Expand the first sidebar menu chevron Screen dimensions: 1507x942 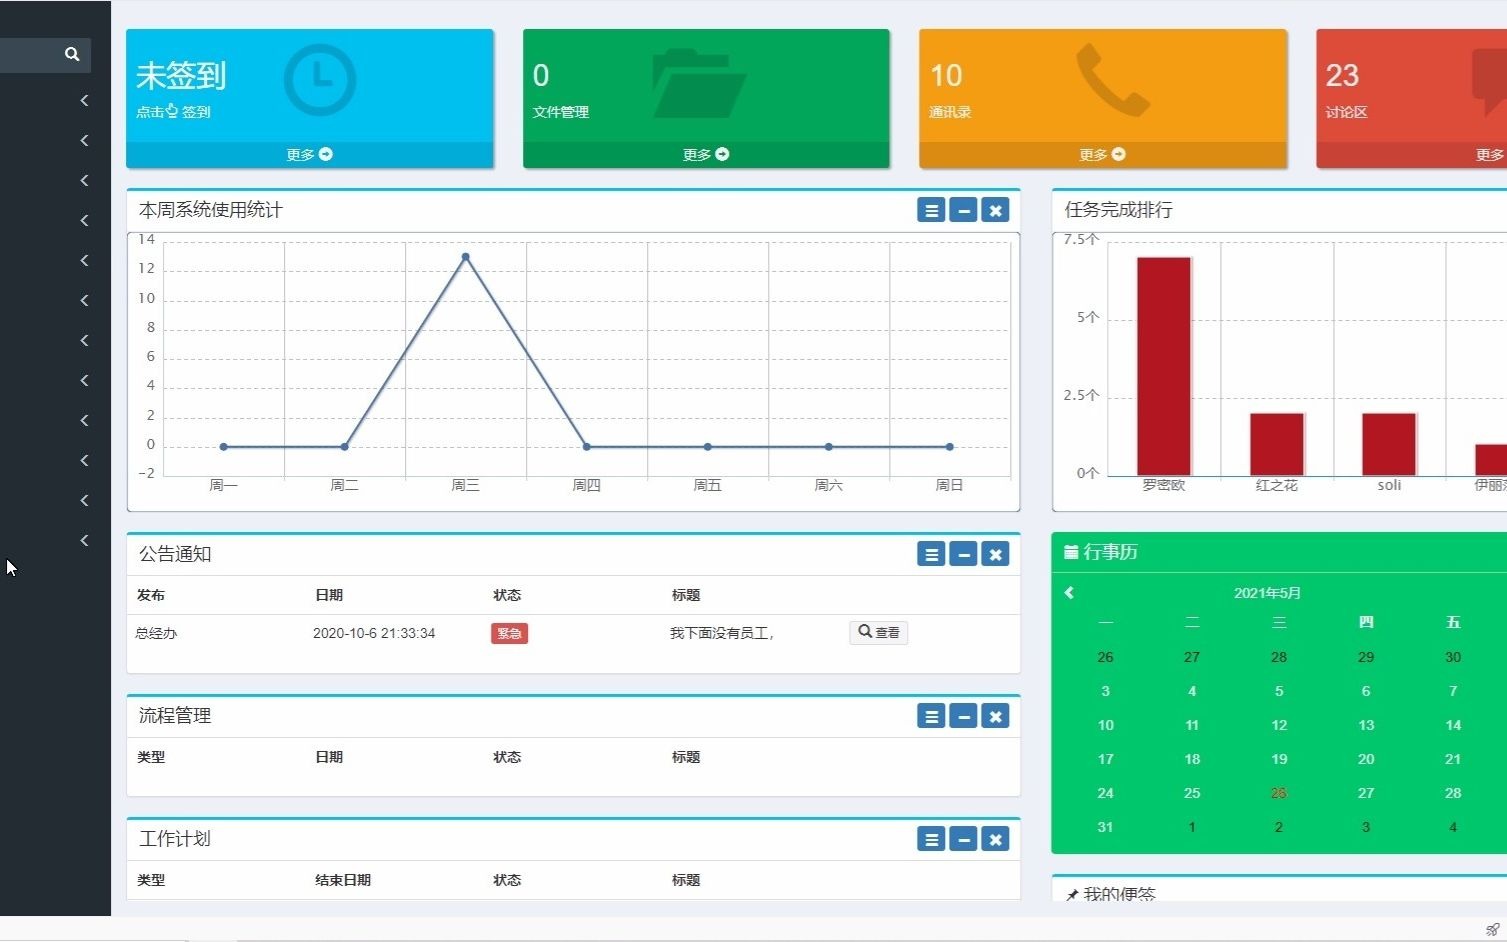pos(85,100)
